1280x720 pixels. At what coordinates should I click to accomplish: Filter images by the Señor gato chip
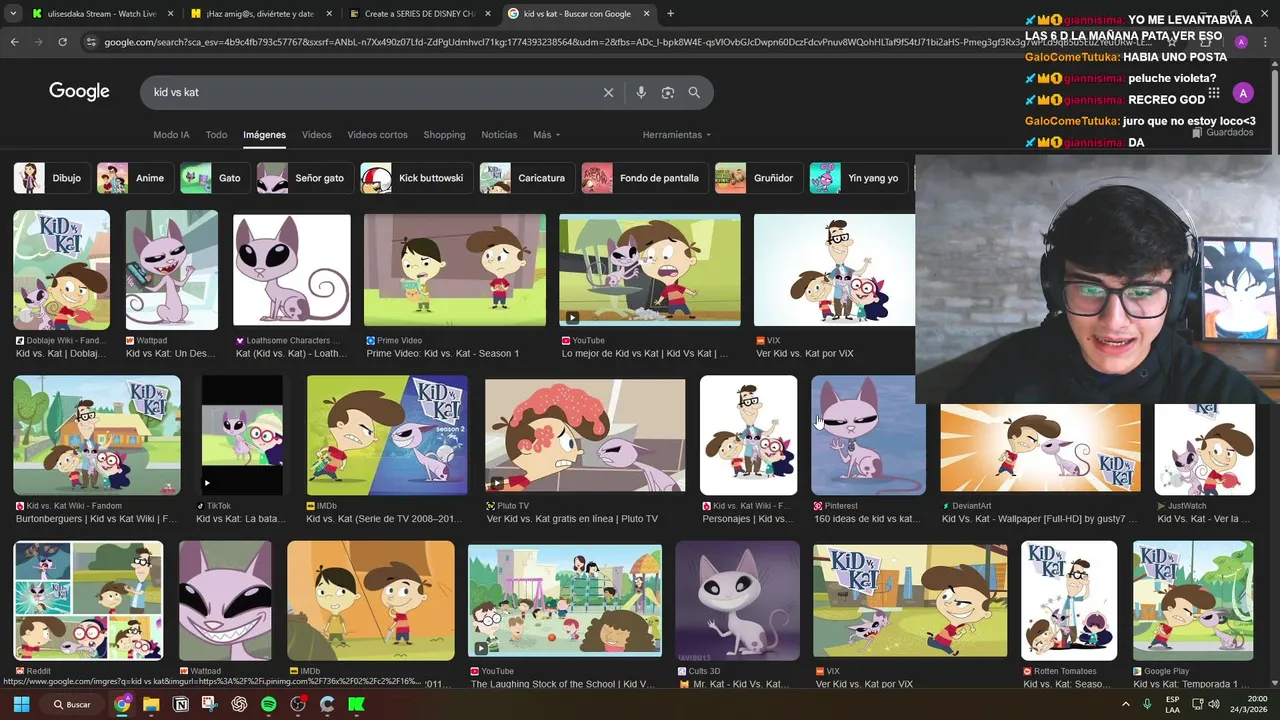pyautogui.click(x=304, y=178)
